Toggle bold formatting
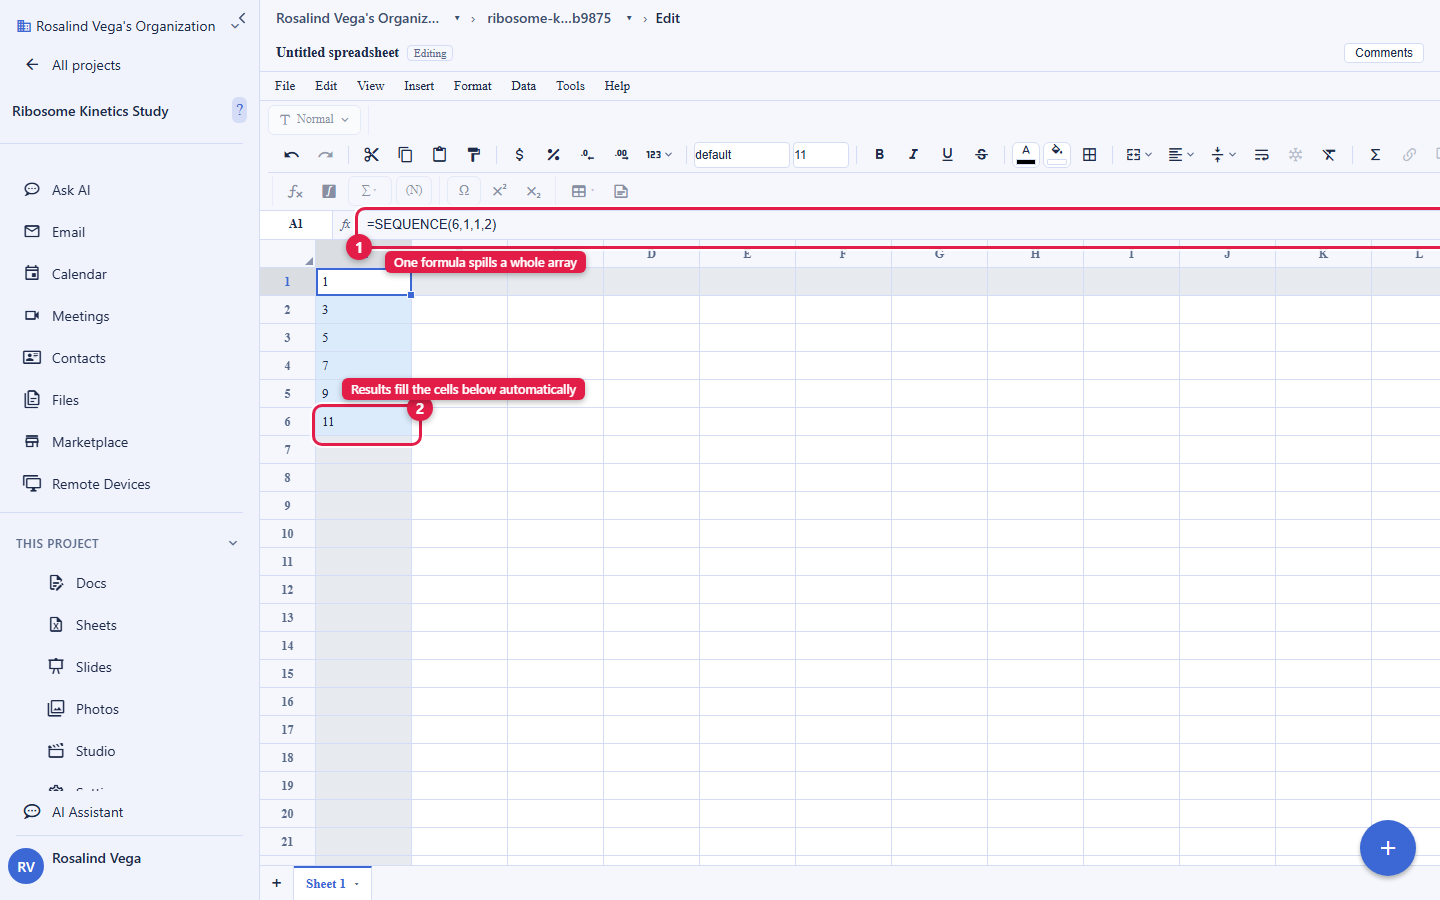Viewport: 1440px width, 900px height. click(x=879, y=155)
